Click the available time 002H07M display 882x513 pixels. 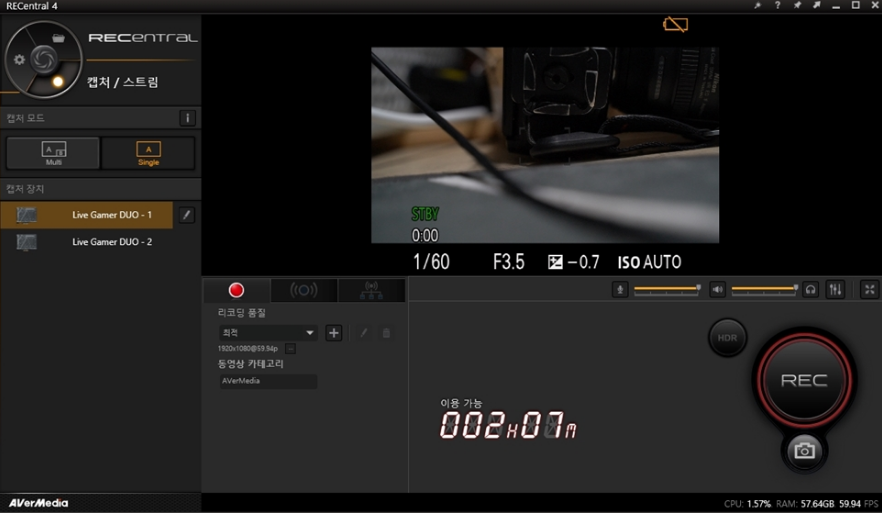[x=508, y=425]
